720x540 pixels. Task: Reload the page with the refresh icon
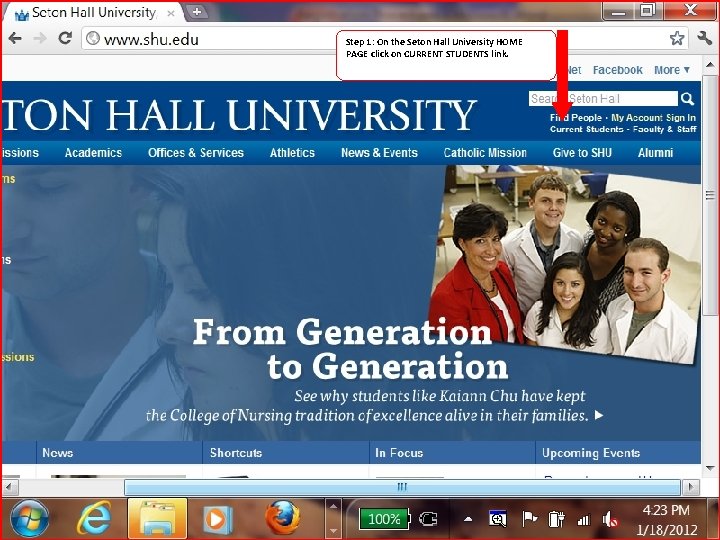65,38
